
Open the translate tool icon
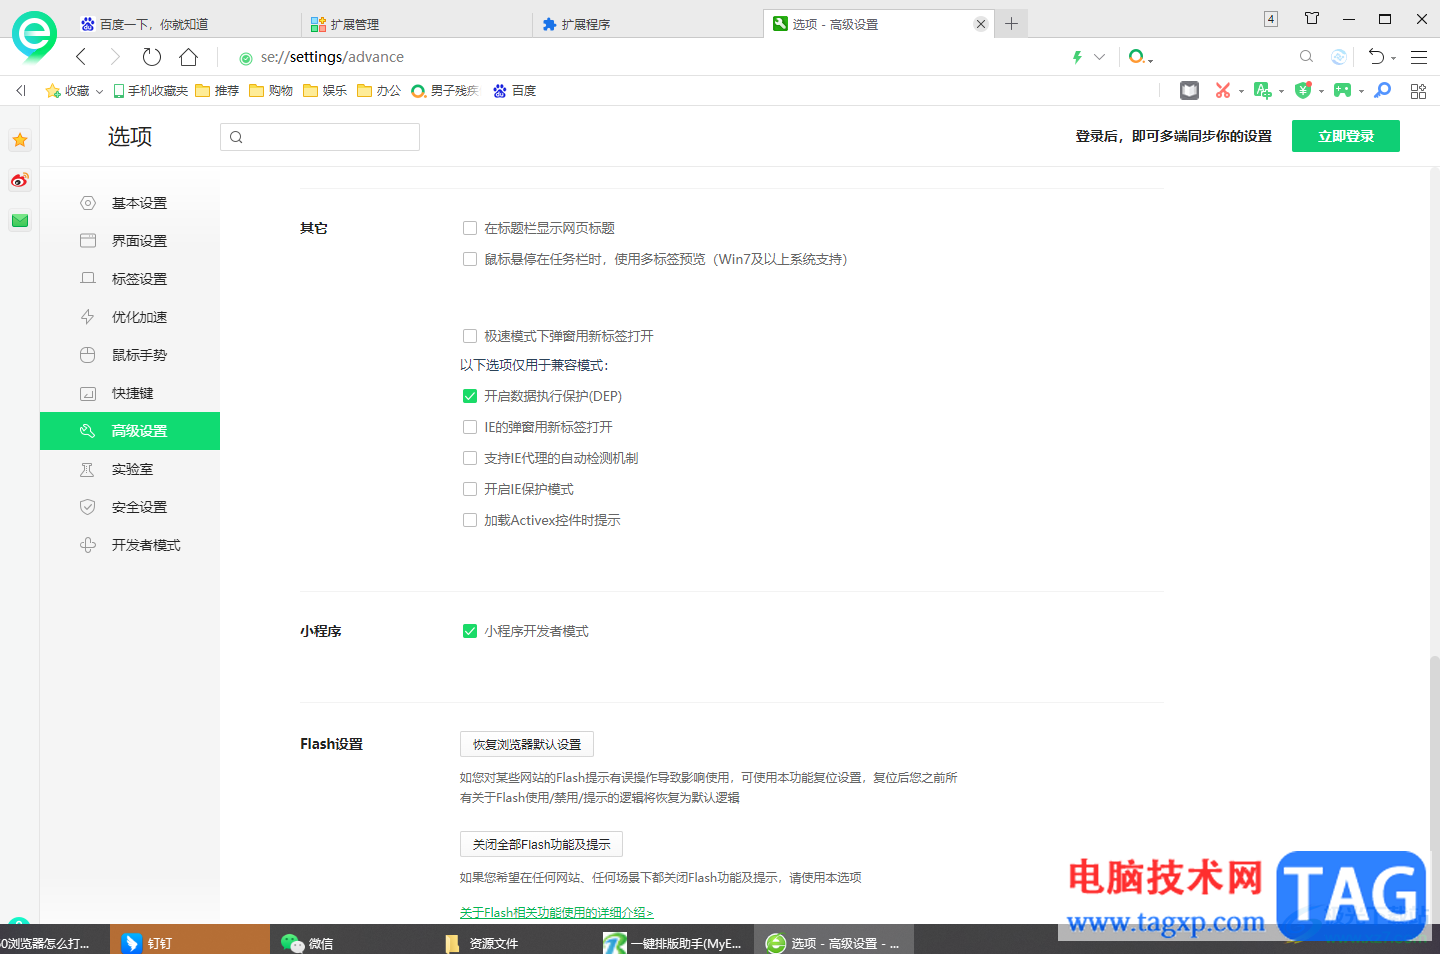[1263, 90]
